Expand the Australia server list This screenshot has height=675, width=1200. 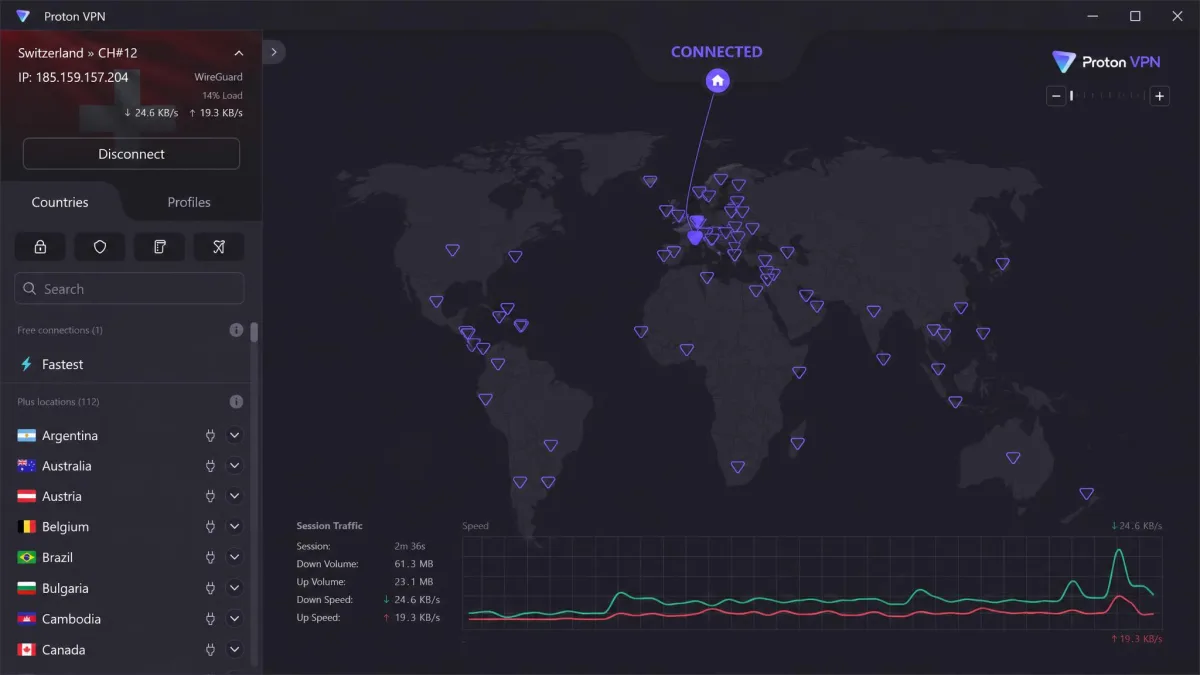(x=235, y=466)
